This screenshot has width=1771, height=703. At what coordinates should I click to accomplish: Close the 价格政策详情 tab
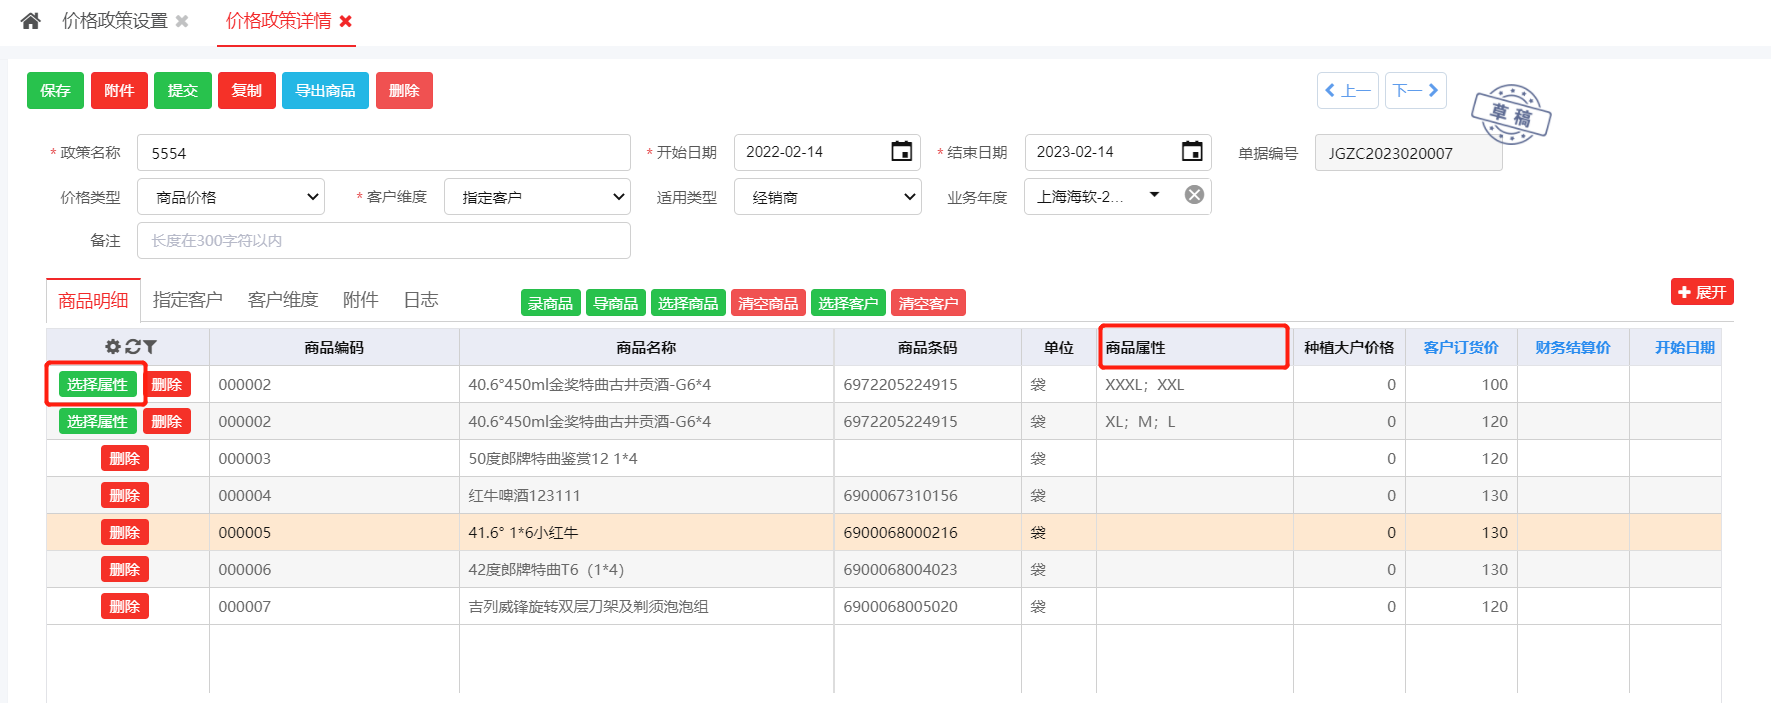pos(346,21)
